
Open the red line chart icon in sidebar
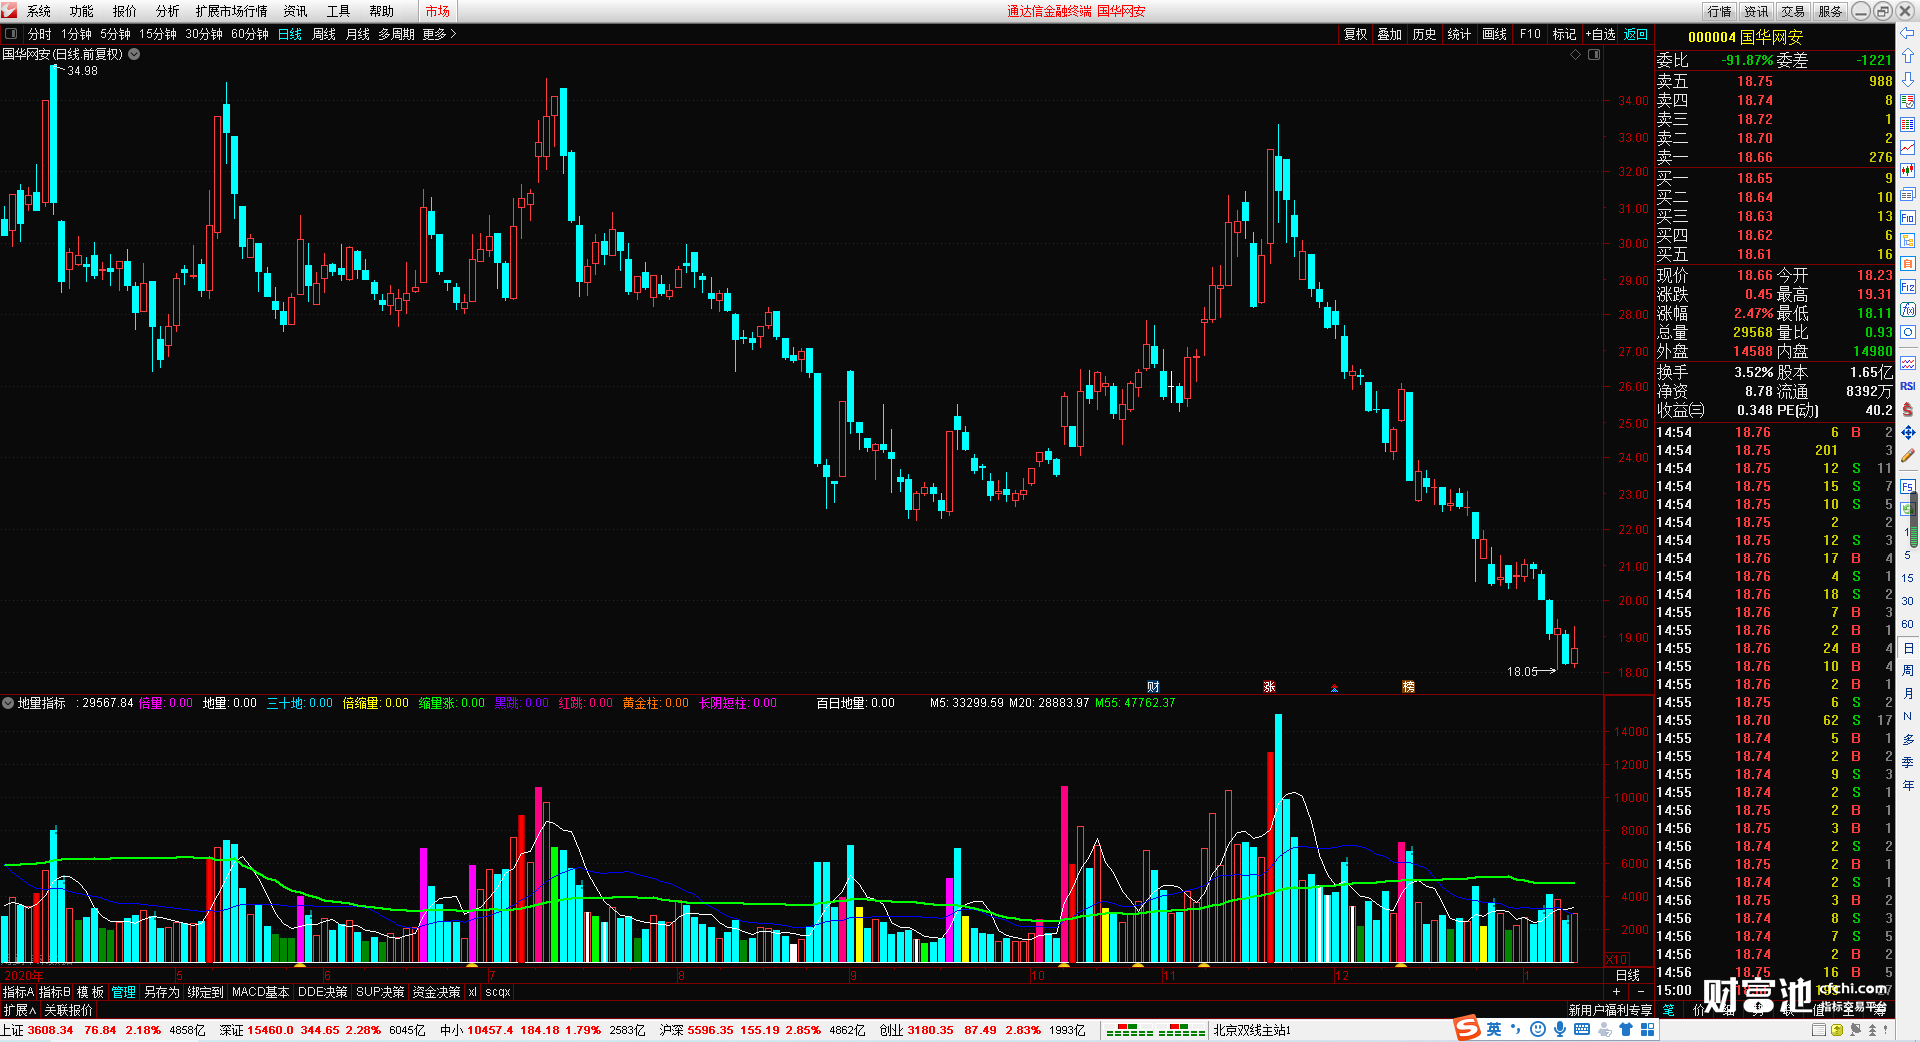click(1907, 148)
